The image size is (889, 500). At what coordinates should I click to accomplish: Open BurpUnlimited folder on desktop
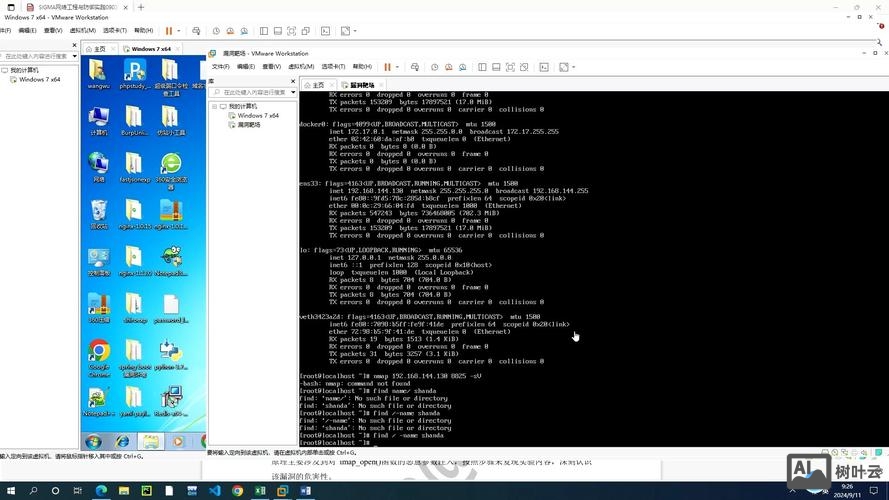(x=134, y=120)
